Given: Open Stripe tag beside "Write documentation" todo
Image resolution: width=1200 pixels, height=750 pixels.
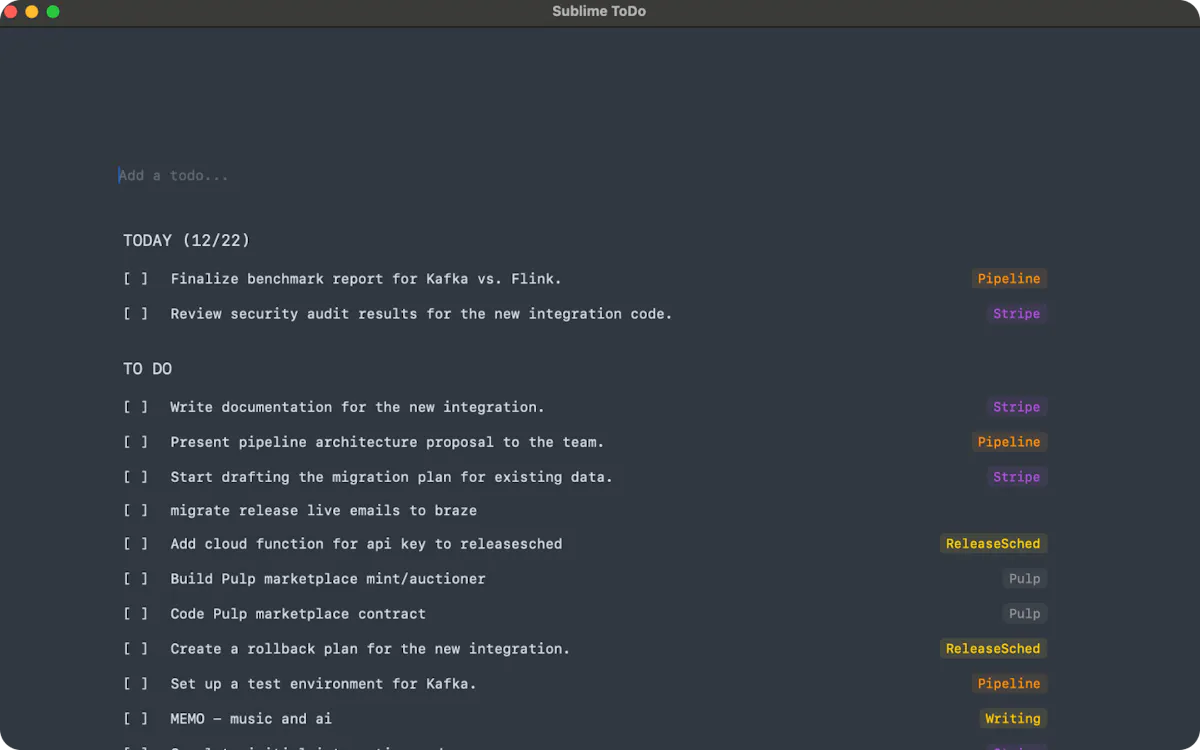Looking at the screenshot, I should 1017,407.
